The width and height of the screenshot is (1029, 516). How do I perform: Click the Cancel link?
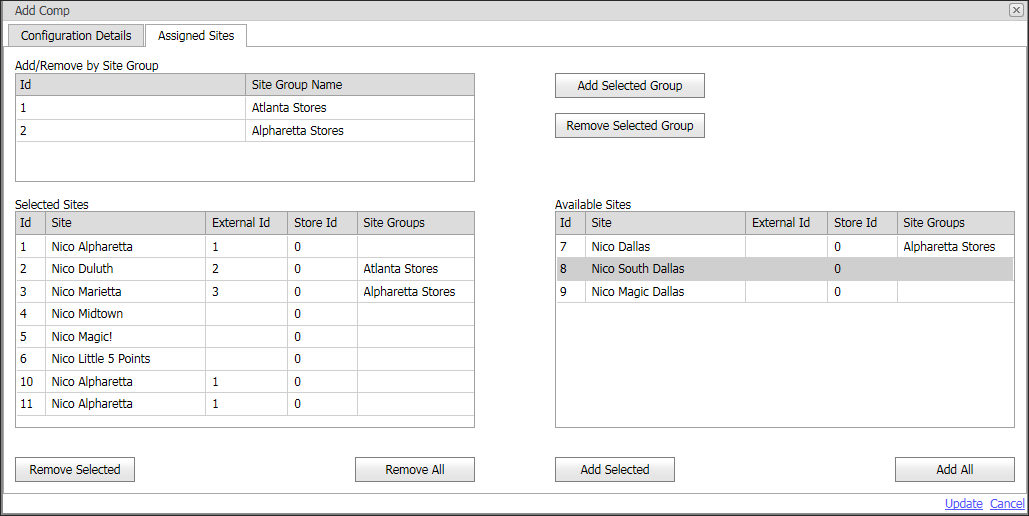pyautogui.click(x=1007, y=504)
